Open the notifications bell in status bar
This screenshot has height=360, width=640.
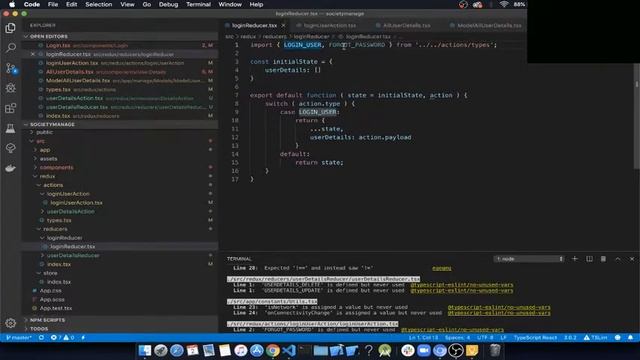pos(631,338)
